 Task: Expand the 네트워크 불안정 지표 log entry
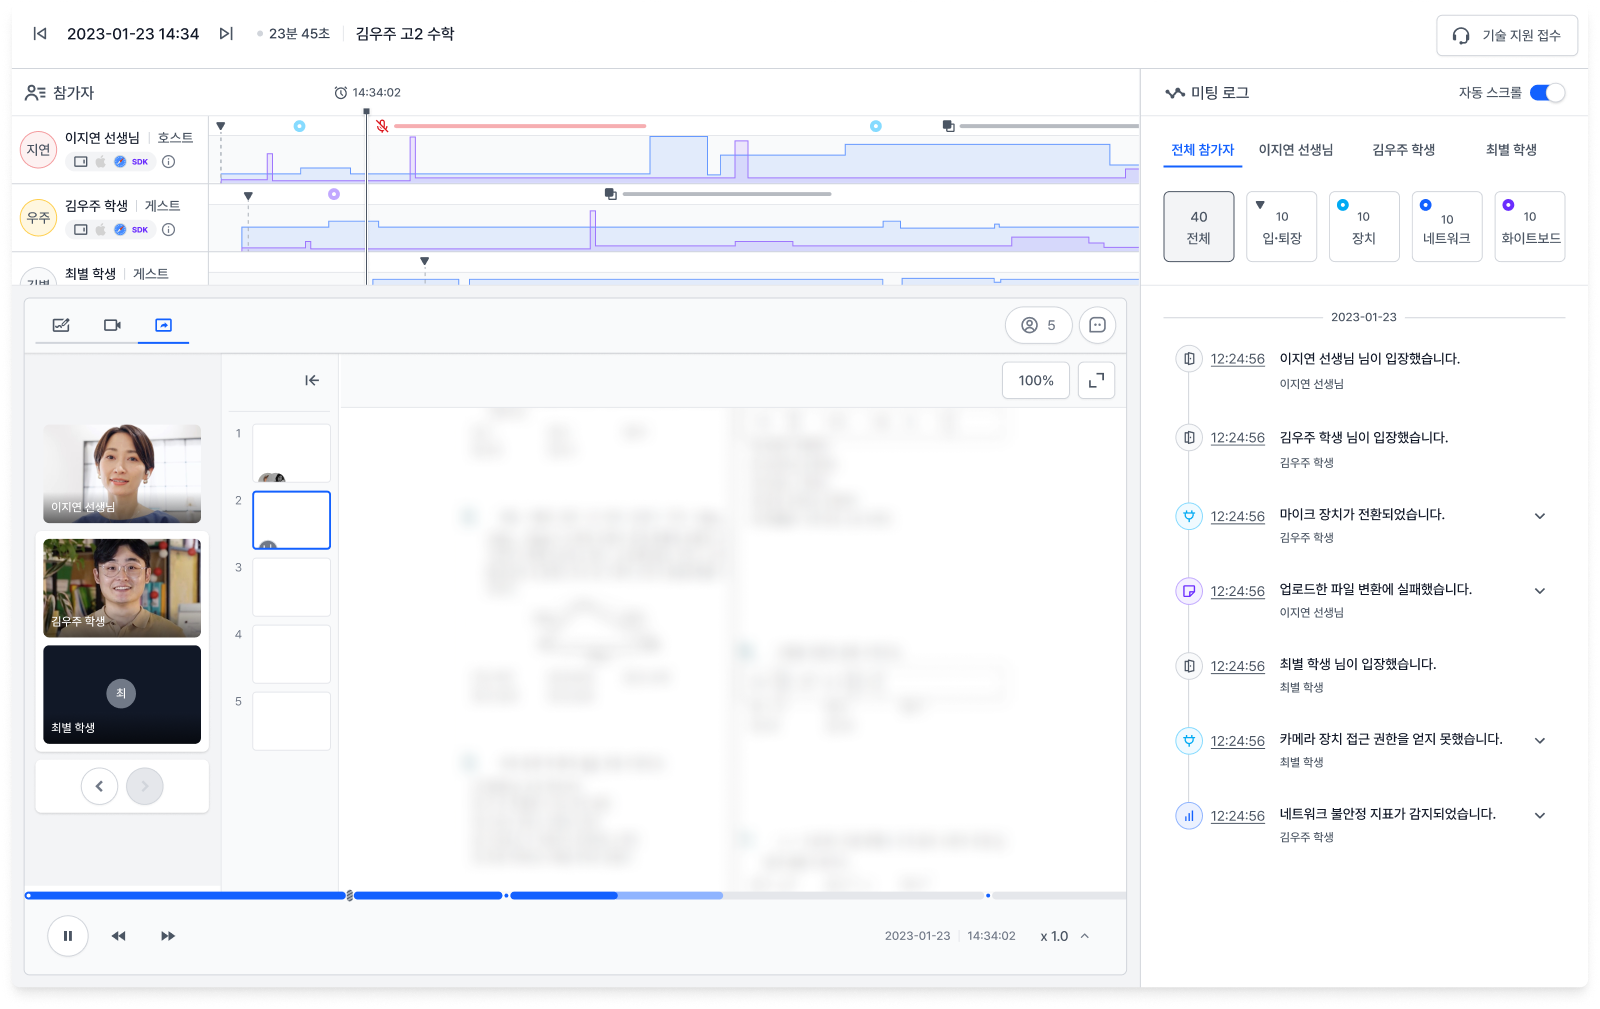coord(1540,816)
